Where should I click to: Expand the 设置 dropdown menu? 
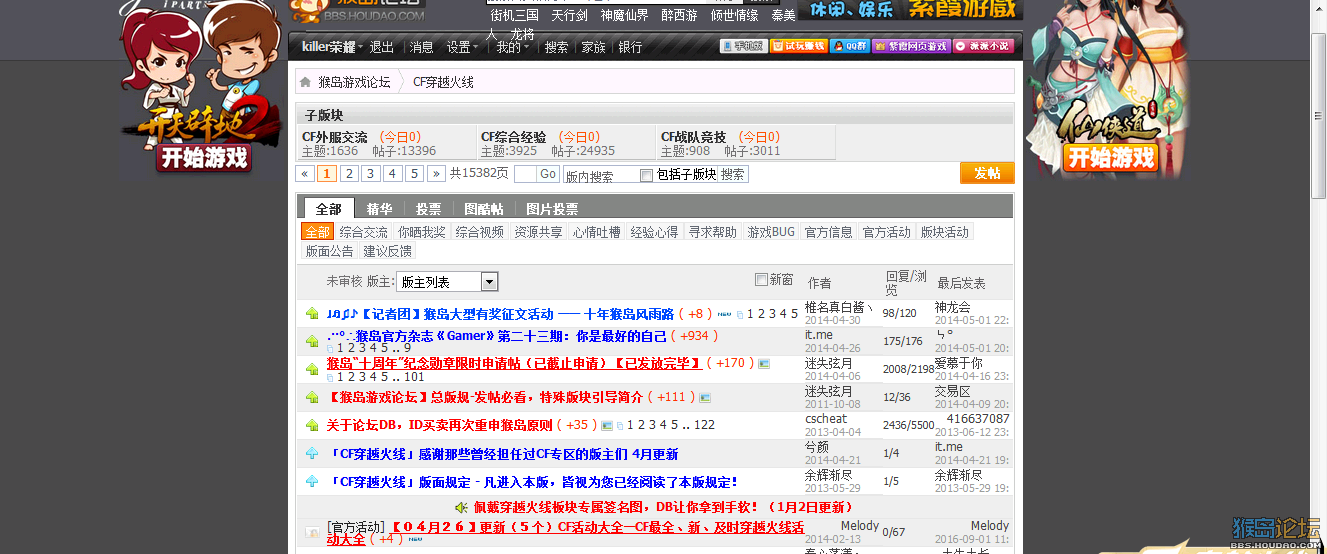pyautogui.click(x=462, y=47)
